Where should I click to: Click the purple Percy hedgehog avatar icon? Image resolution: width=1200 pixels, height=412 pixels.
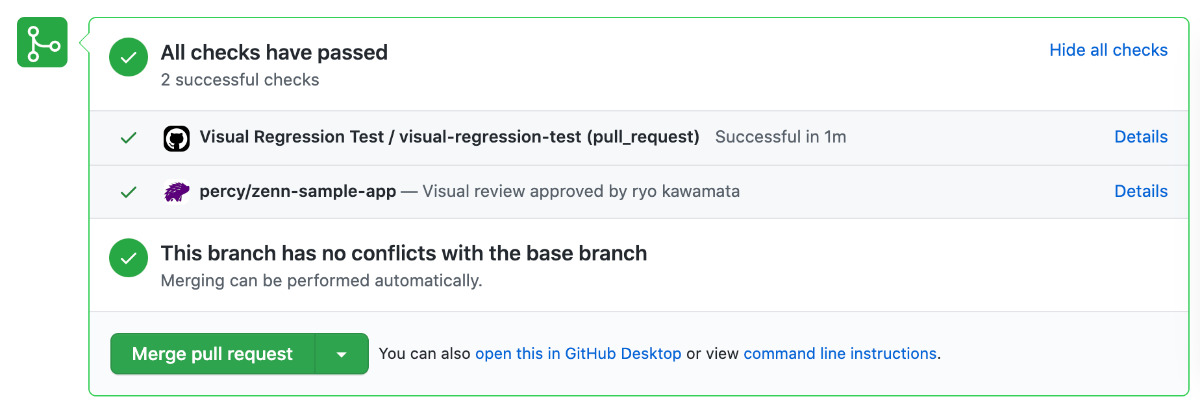(x=176, y=192)
